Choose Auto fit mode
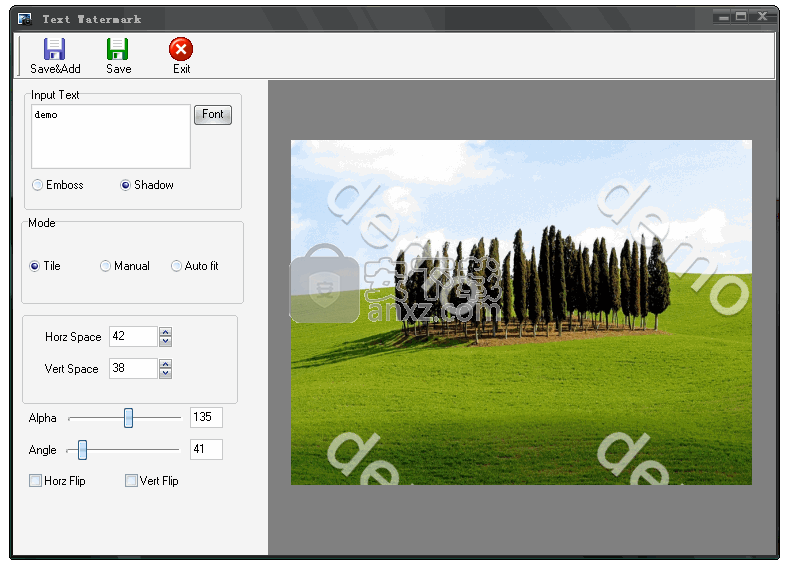Screen dimensions: 795x569 click(176, 266)
